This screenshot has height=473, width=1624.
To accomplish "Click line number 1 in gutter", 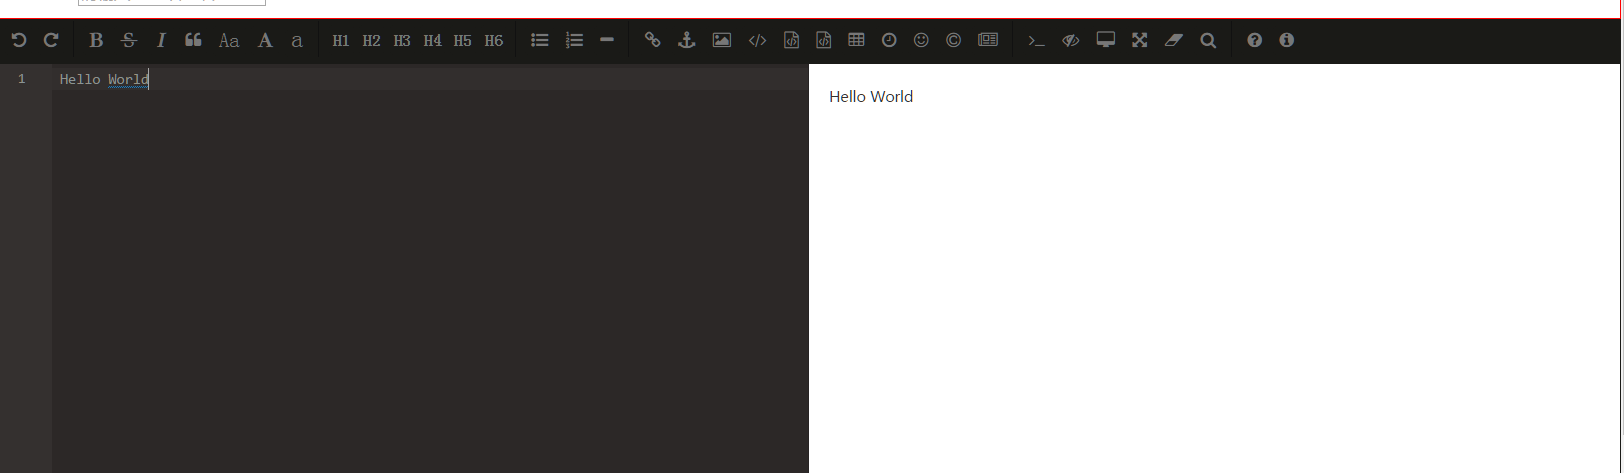I will point(22,79).
